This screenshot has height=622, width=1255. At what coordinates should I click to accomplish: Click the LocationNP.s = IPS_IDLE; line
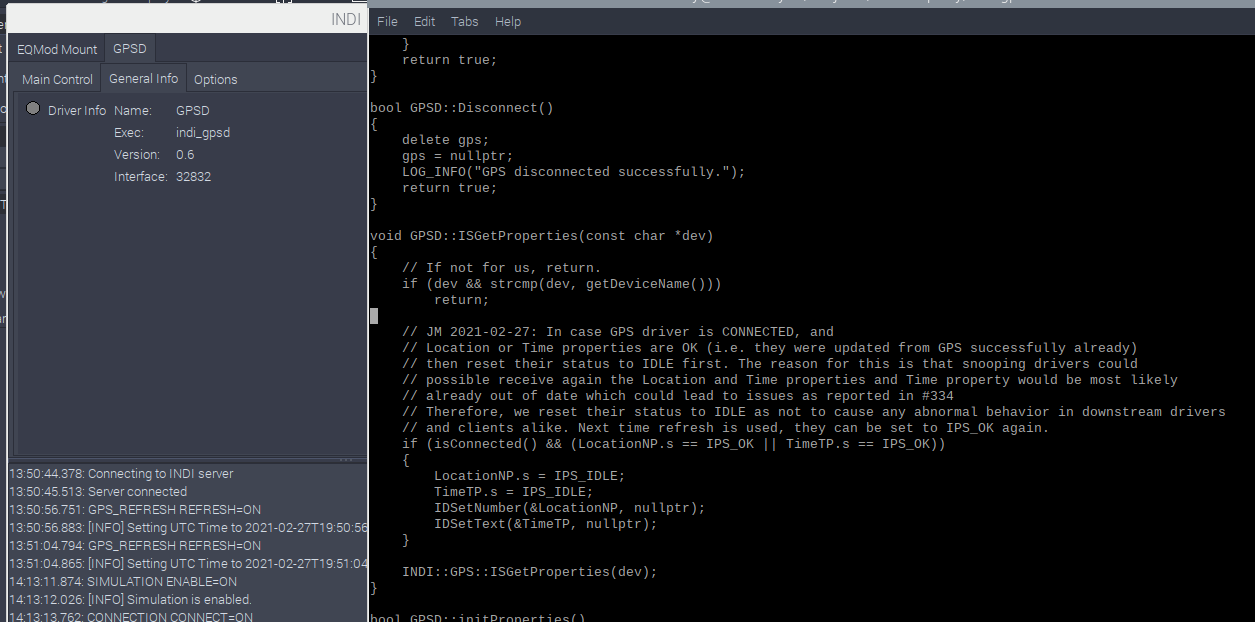[530, 476]
